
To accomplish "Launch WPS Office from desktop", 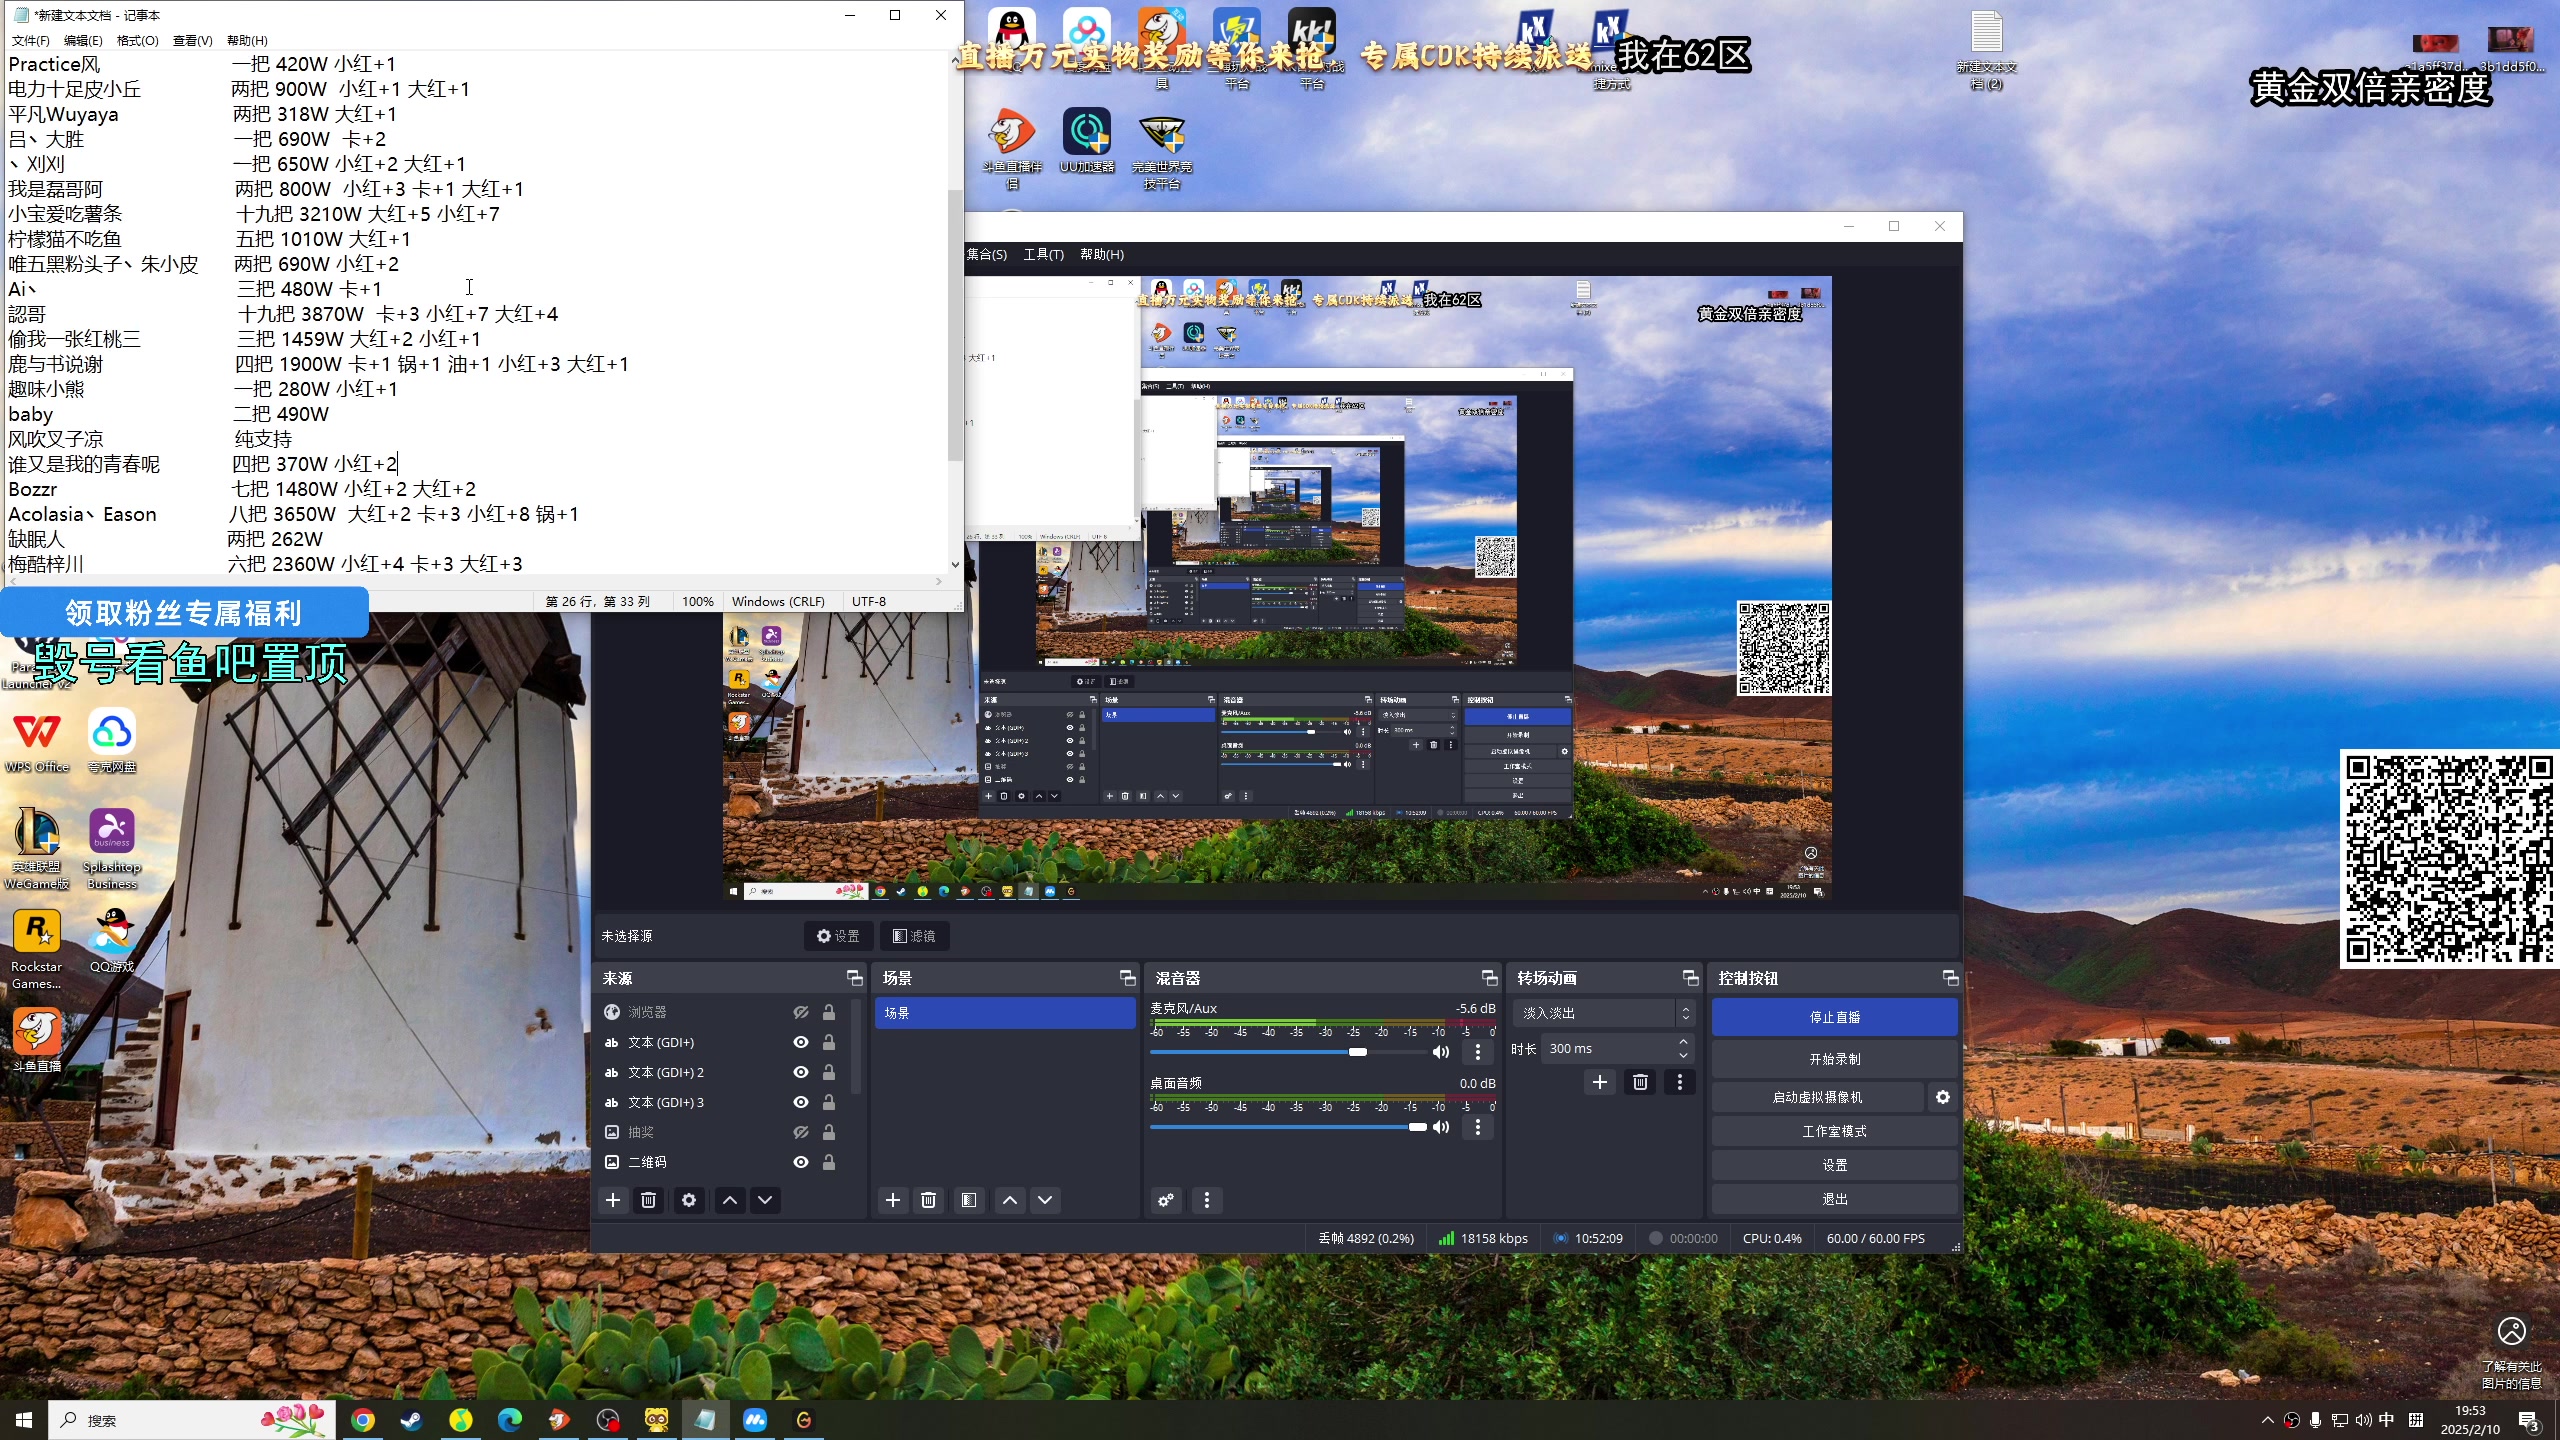I will [37, 741].
